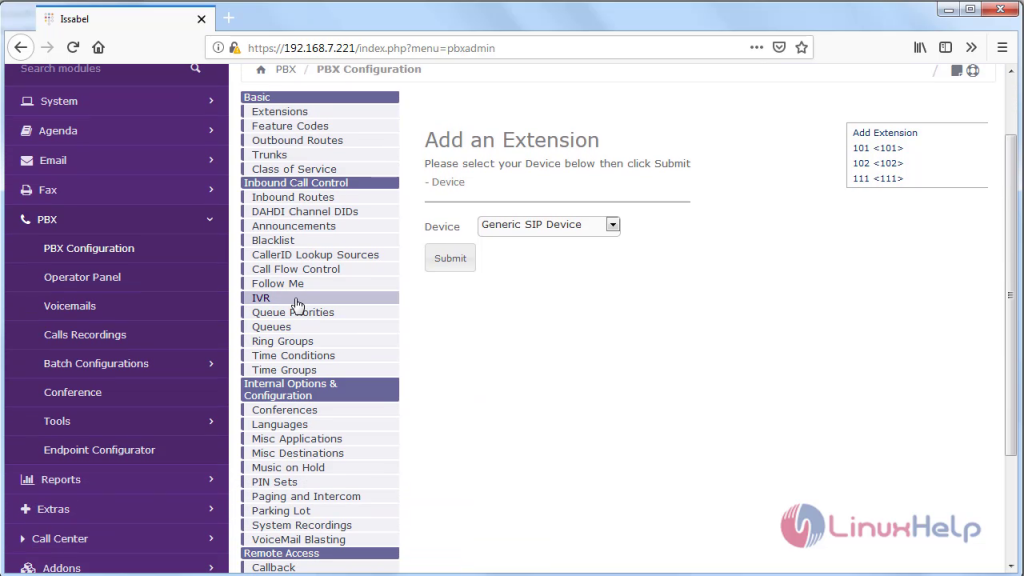Image resolution: width=1024 pixels, height=576 pixels.
Task: Click Add Extension in right list
Action: 885,133
